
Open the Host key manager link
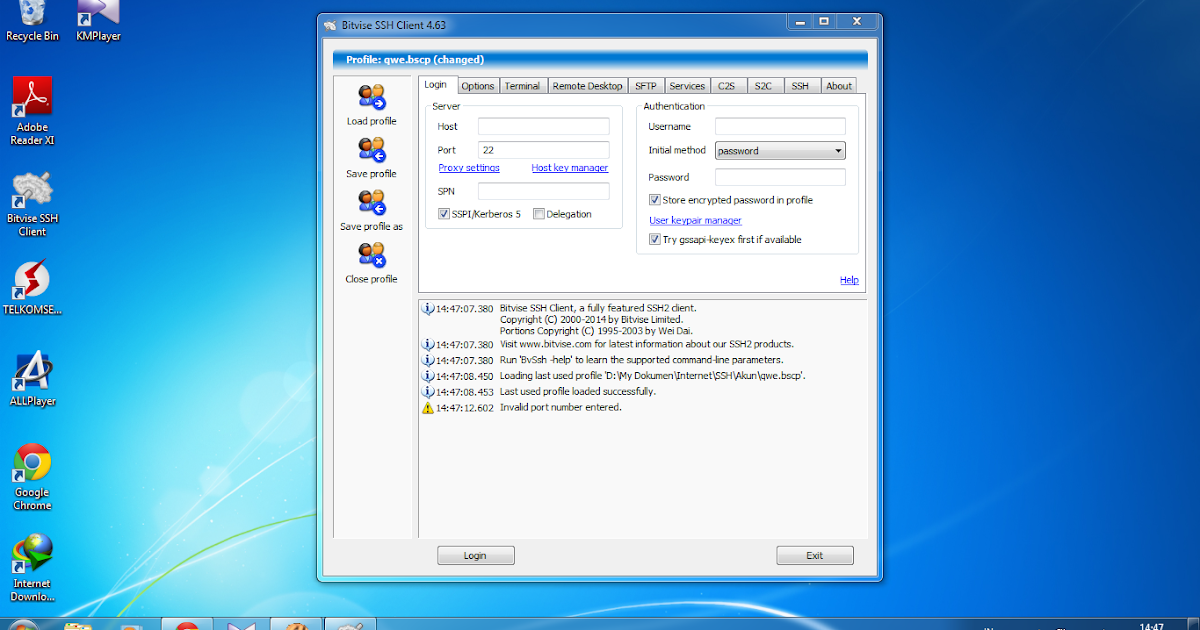click(x=570, y=168)
